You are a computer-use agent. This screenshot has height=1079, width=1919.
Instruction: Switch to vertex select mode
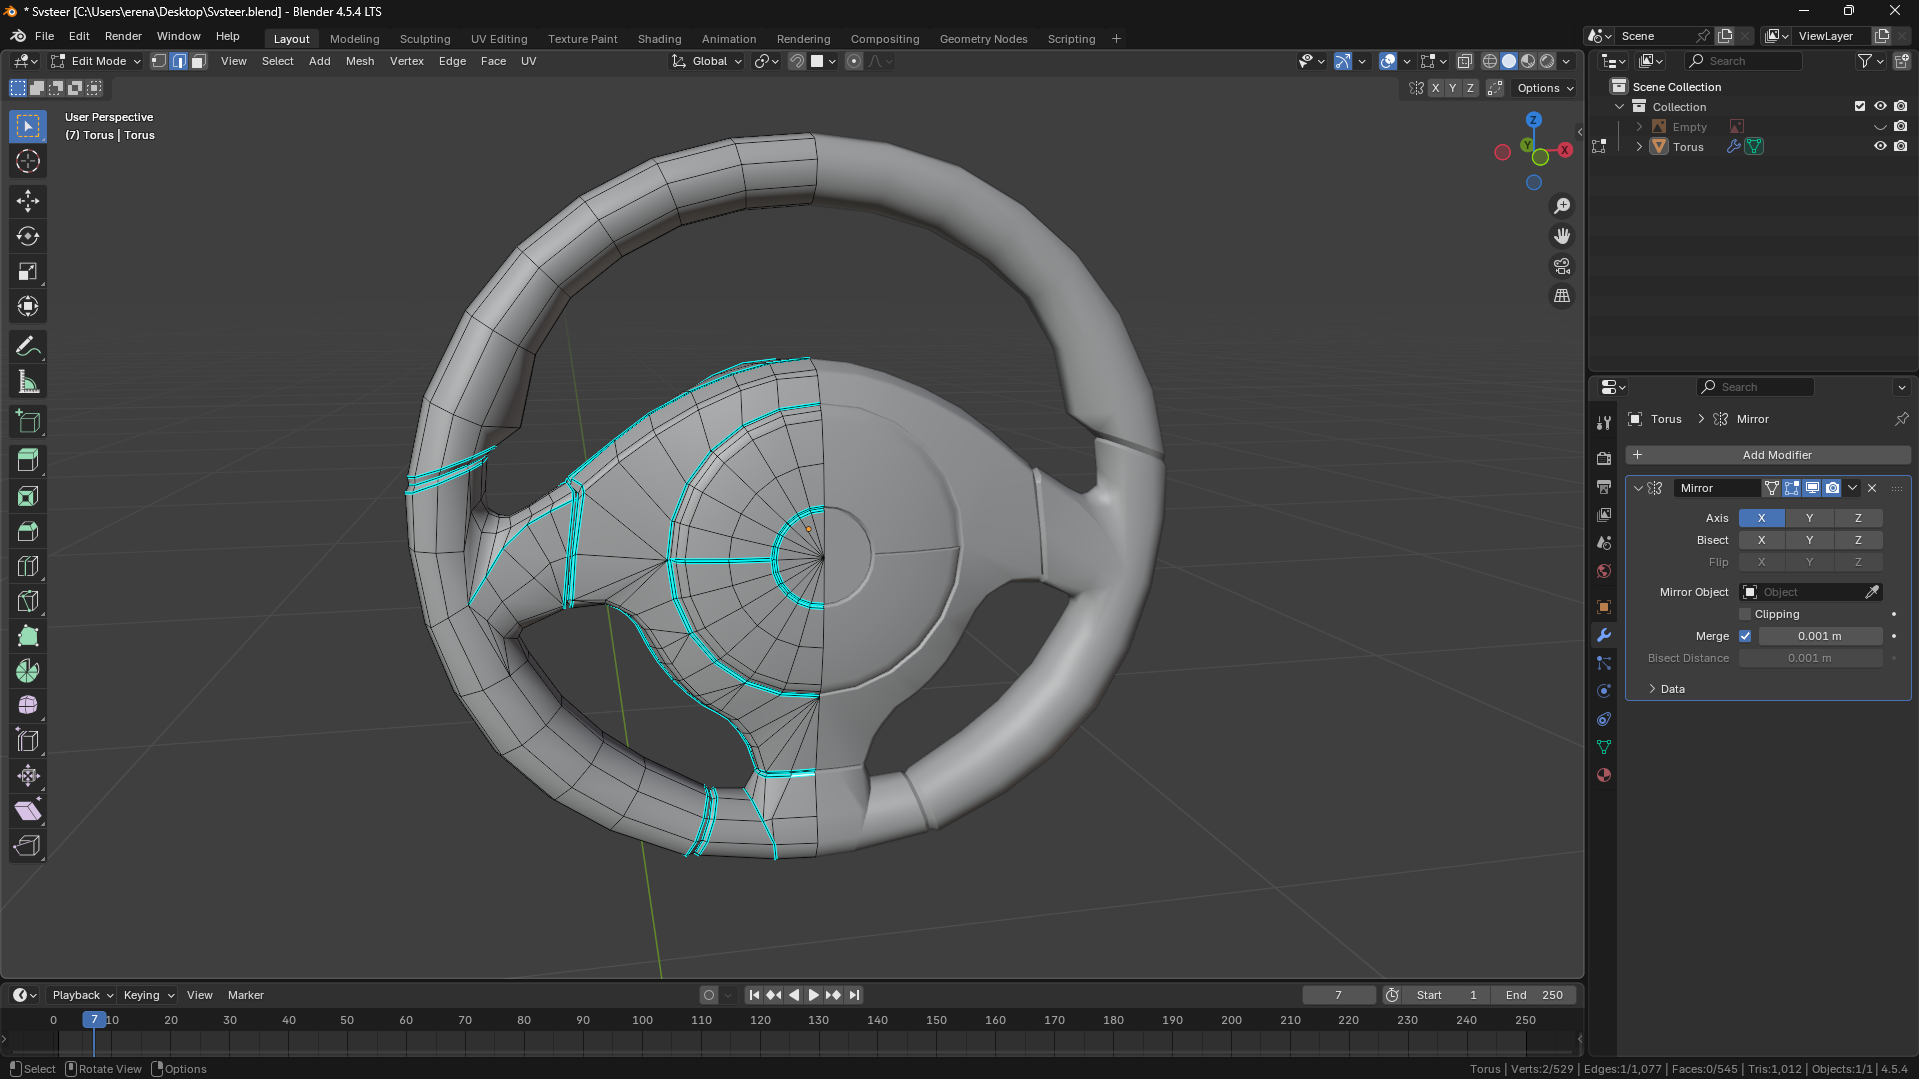159,61
